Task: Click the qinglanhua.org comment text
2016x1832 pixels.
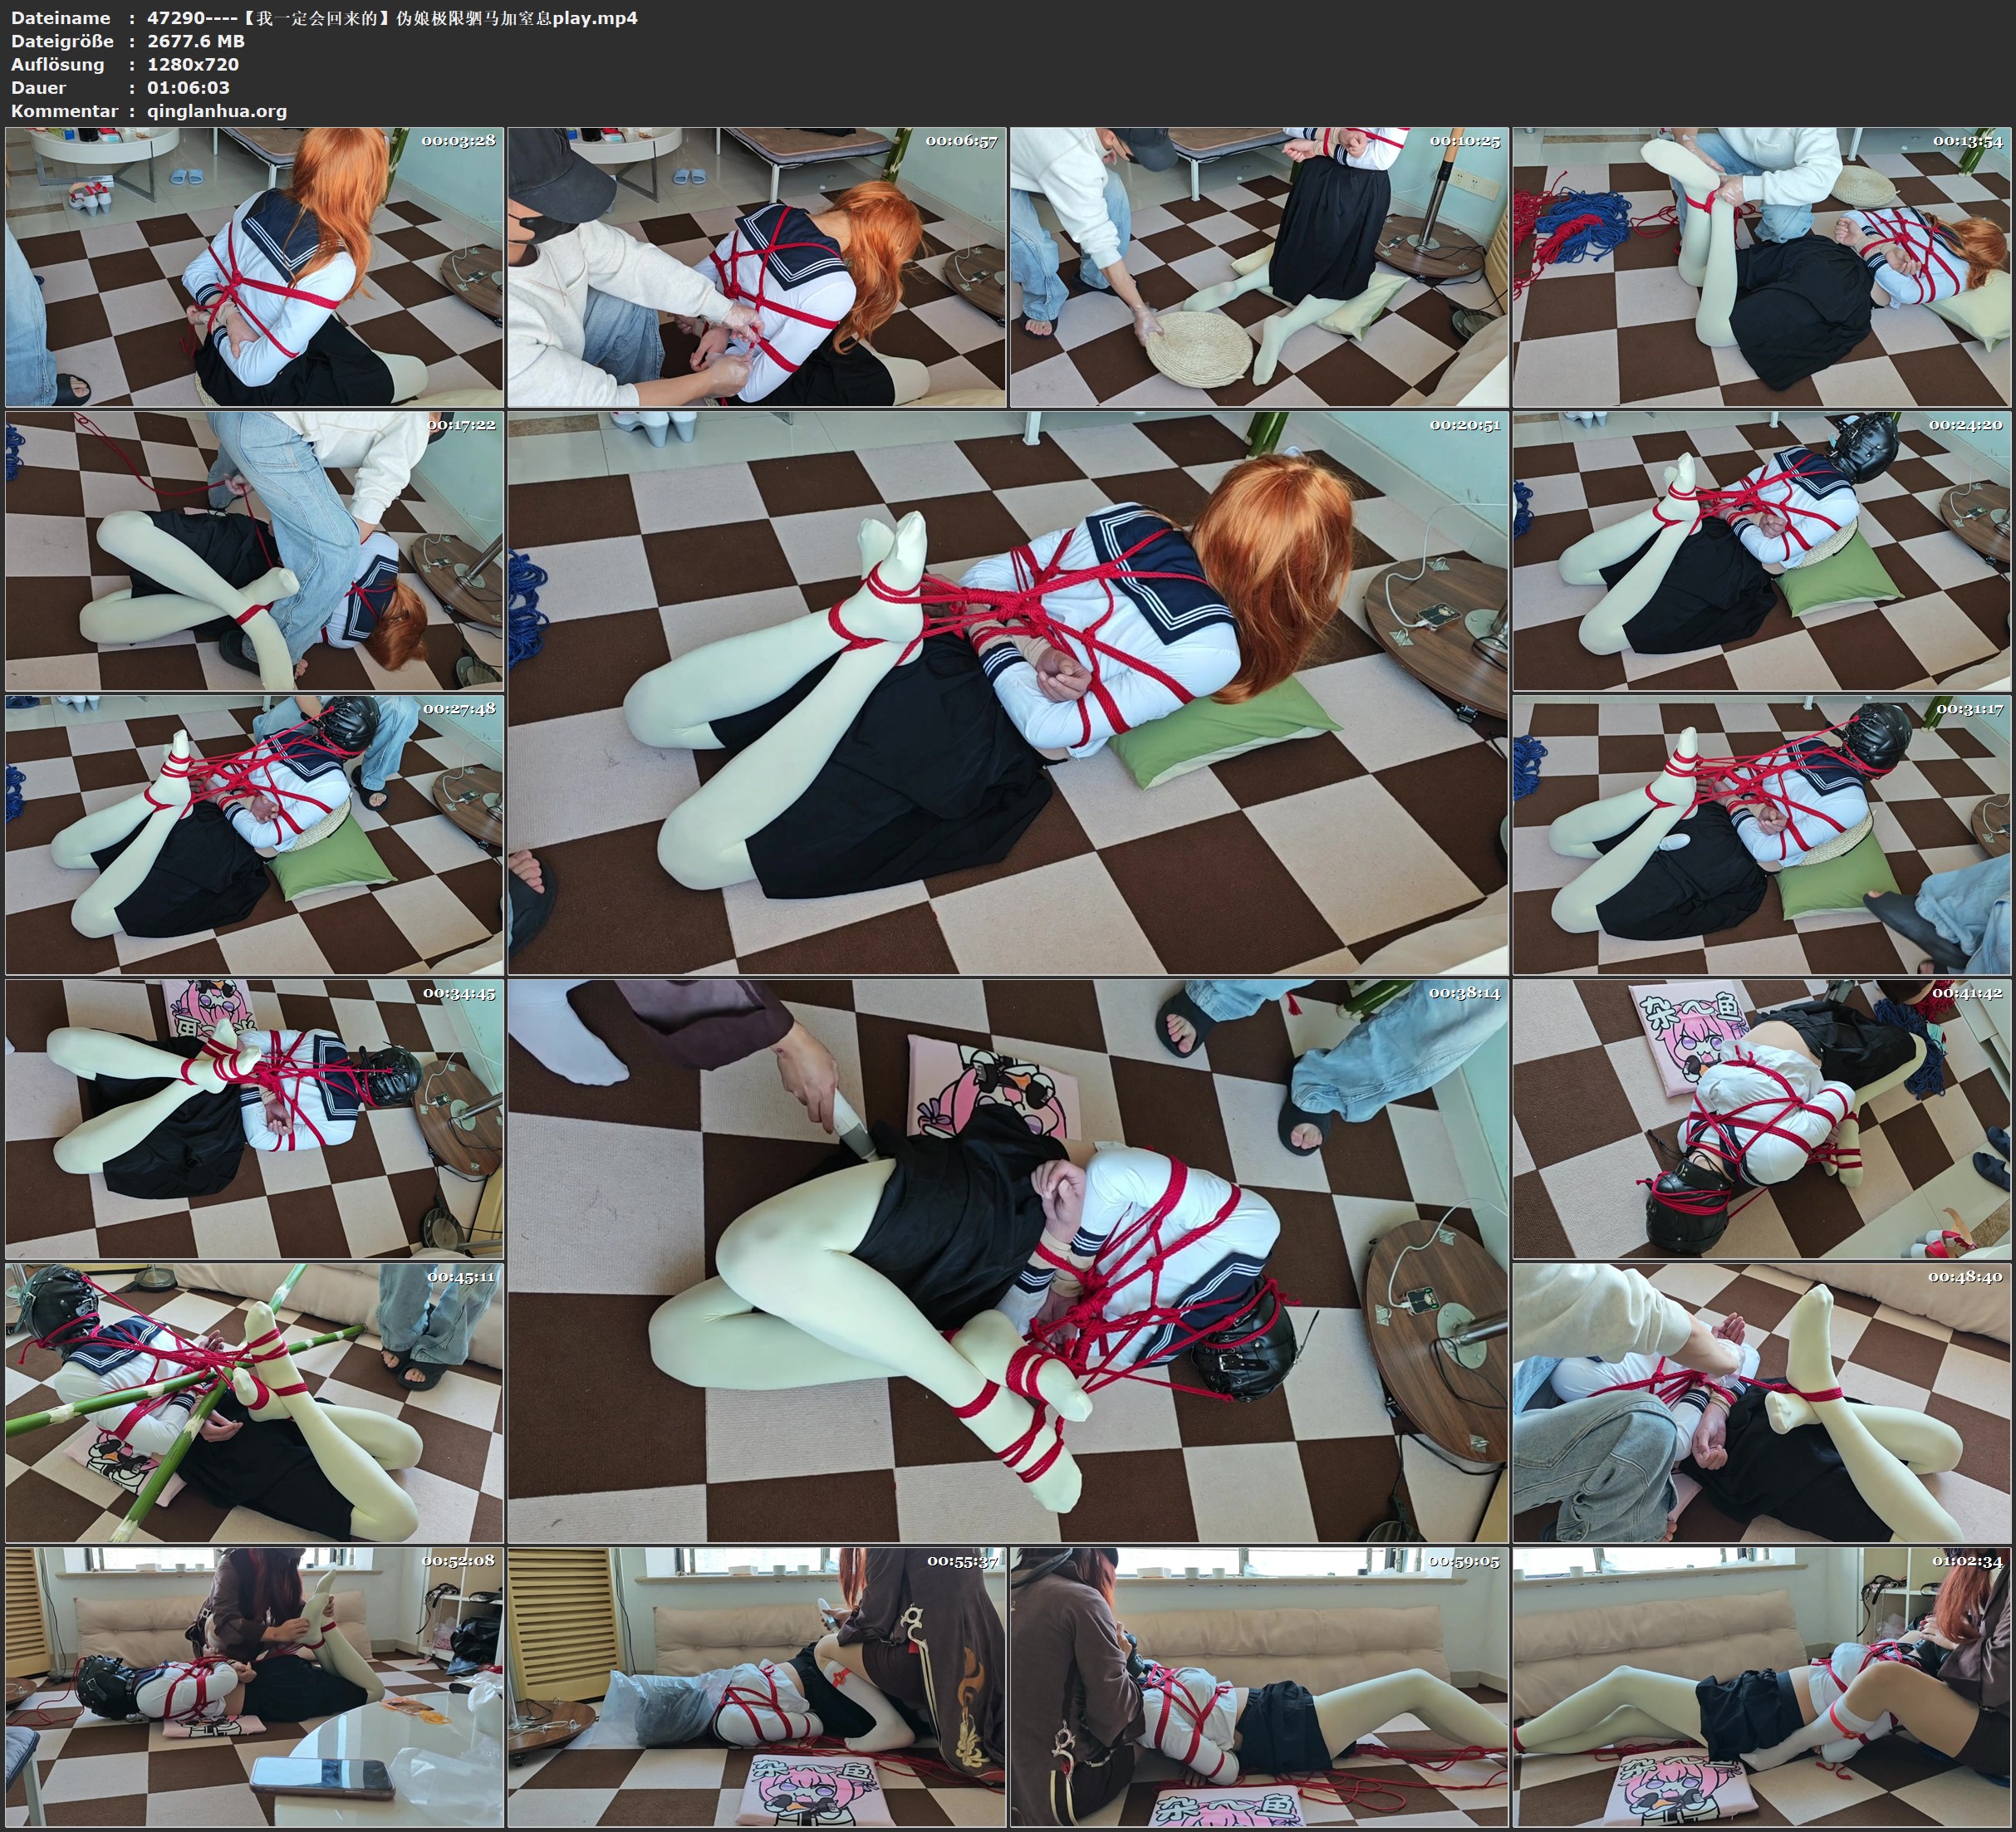Action: (x=217, y=111)
